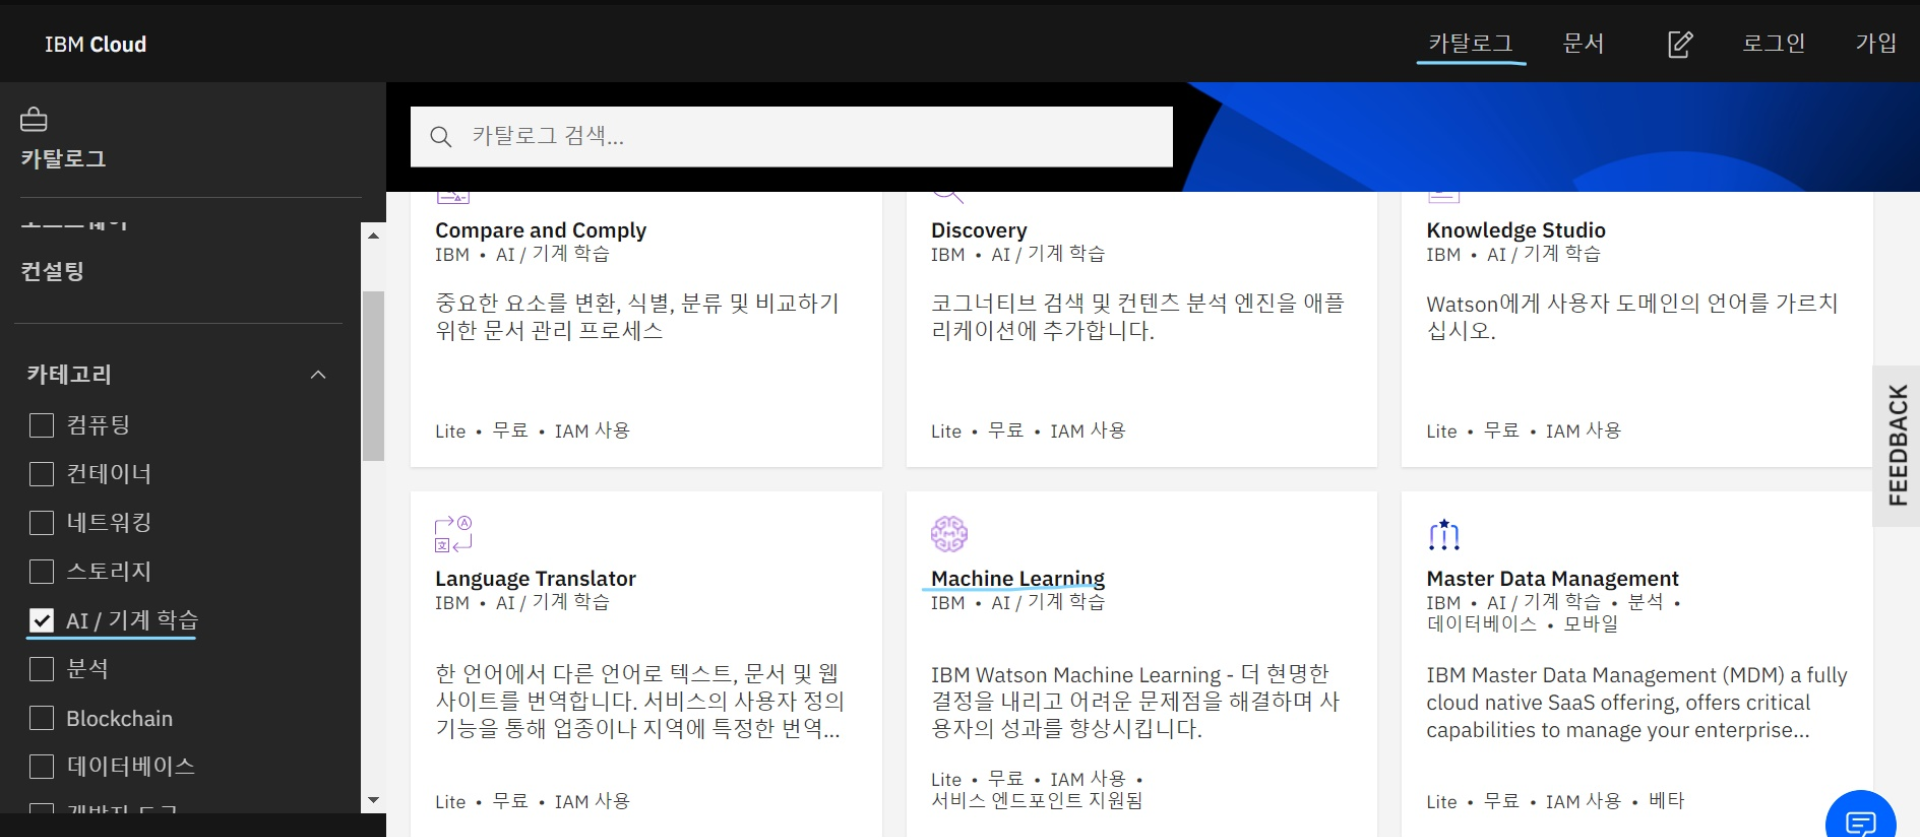
Task: Click the Discovery card description text
Action: point(1138,317)
